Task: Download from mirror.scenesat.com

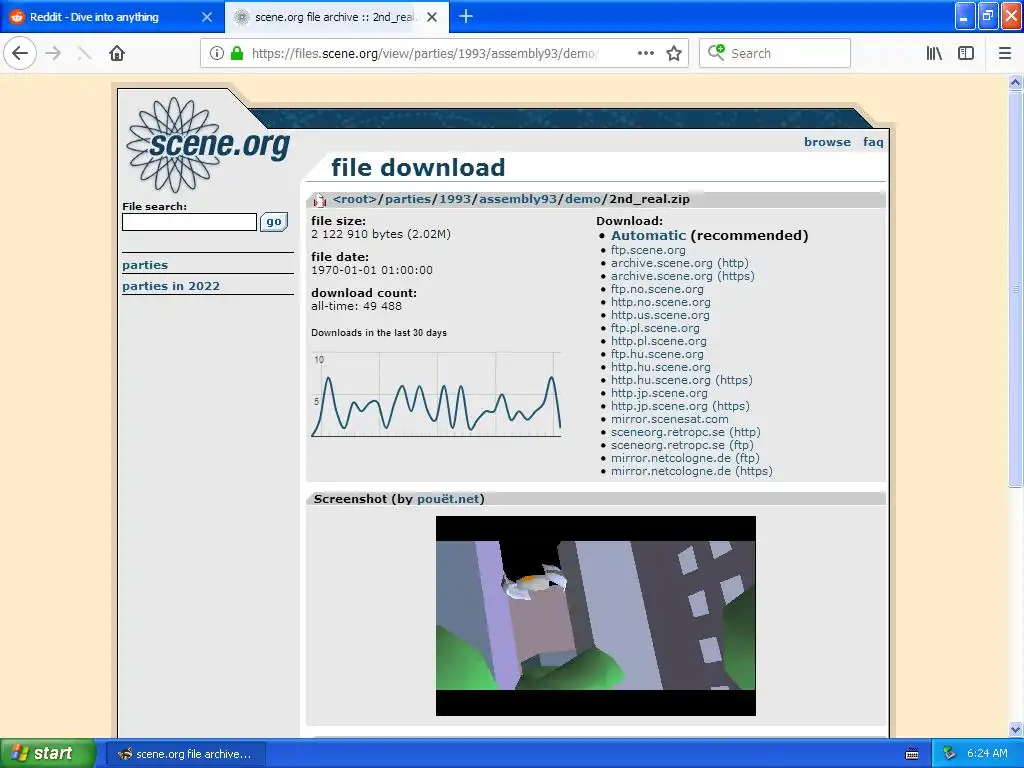Action: pyautogui.click(x=669, y=419)
